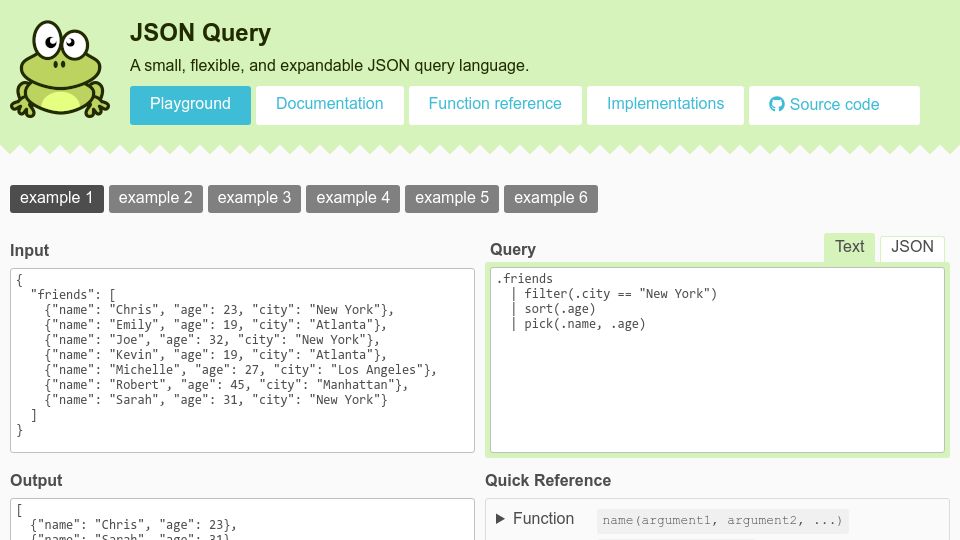Viewport: 960px width, 540px height.
Task: Open the Playground tab
Action: pyautogui.click(x=190, y=105)
